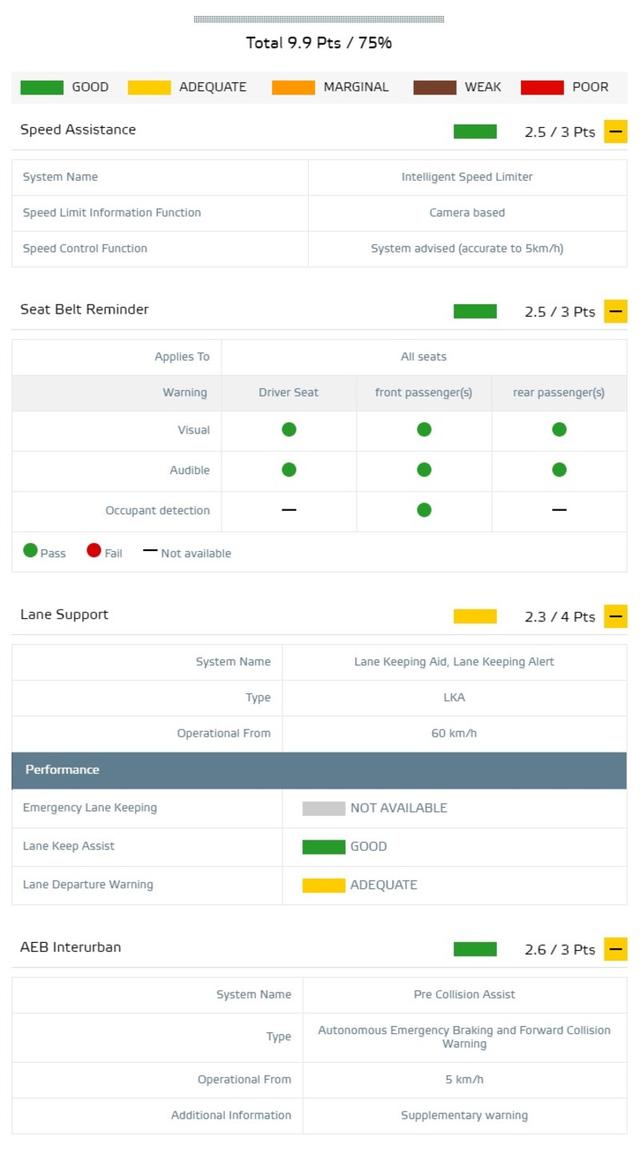Click the brown WEAK legend swatch

[435, 88]
